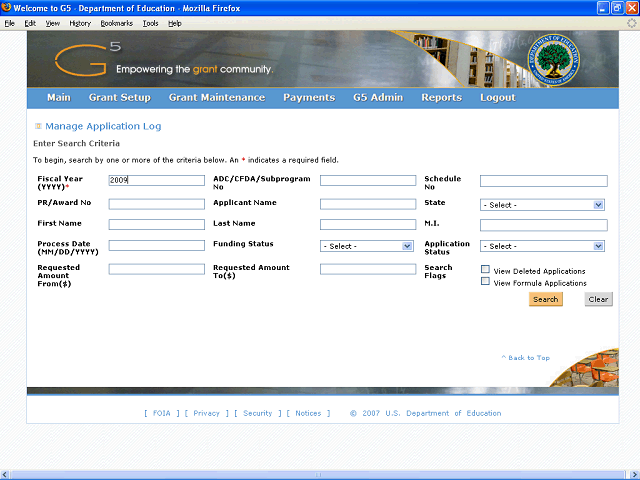Click the Requested Amount From($) field
640x480 pixels.
(x=157, y=269)
